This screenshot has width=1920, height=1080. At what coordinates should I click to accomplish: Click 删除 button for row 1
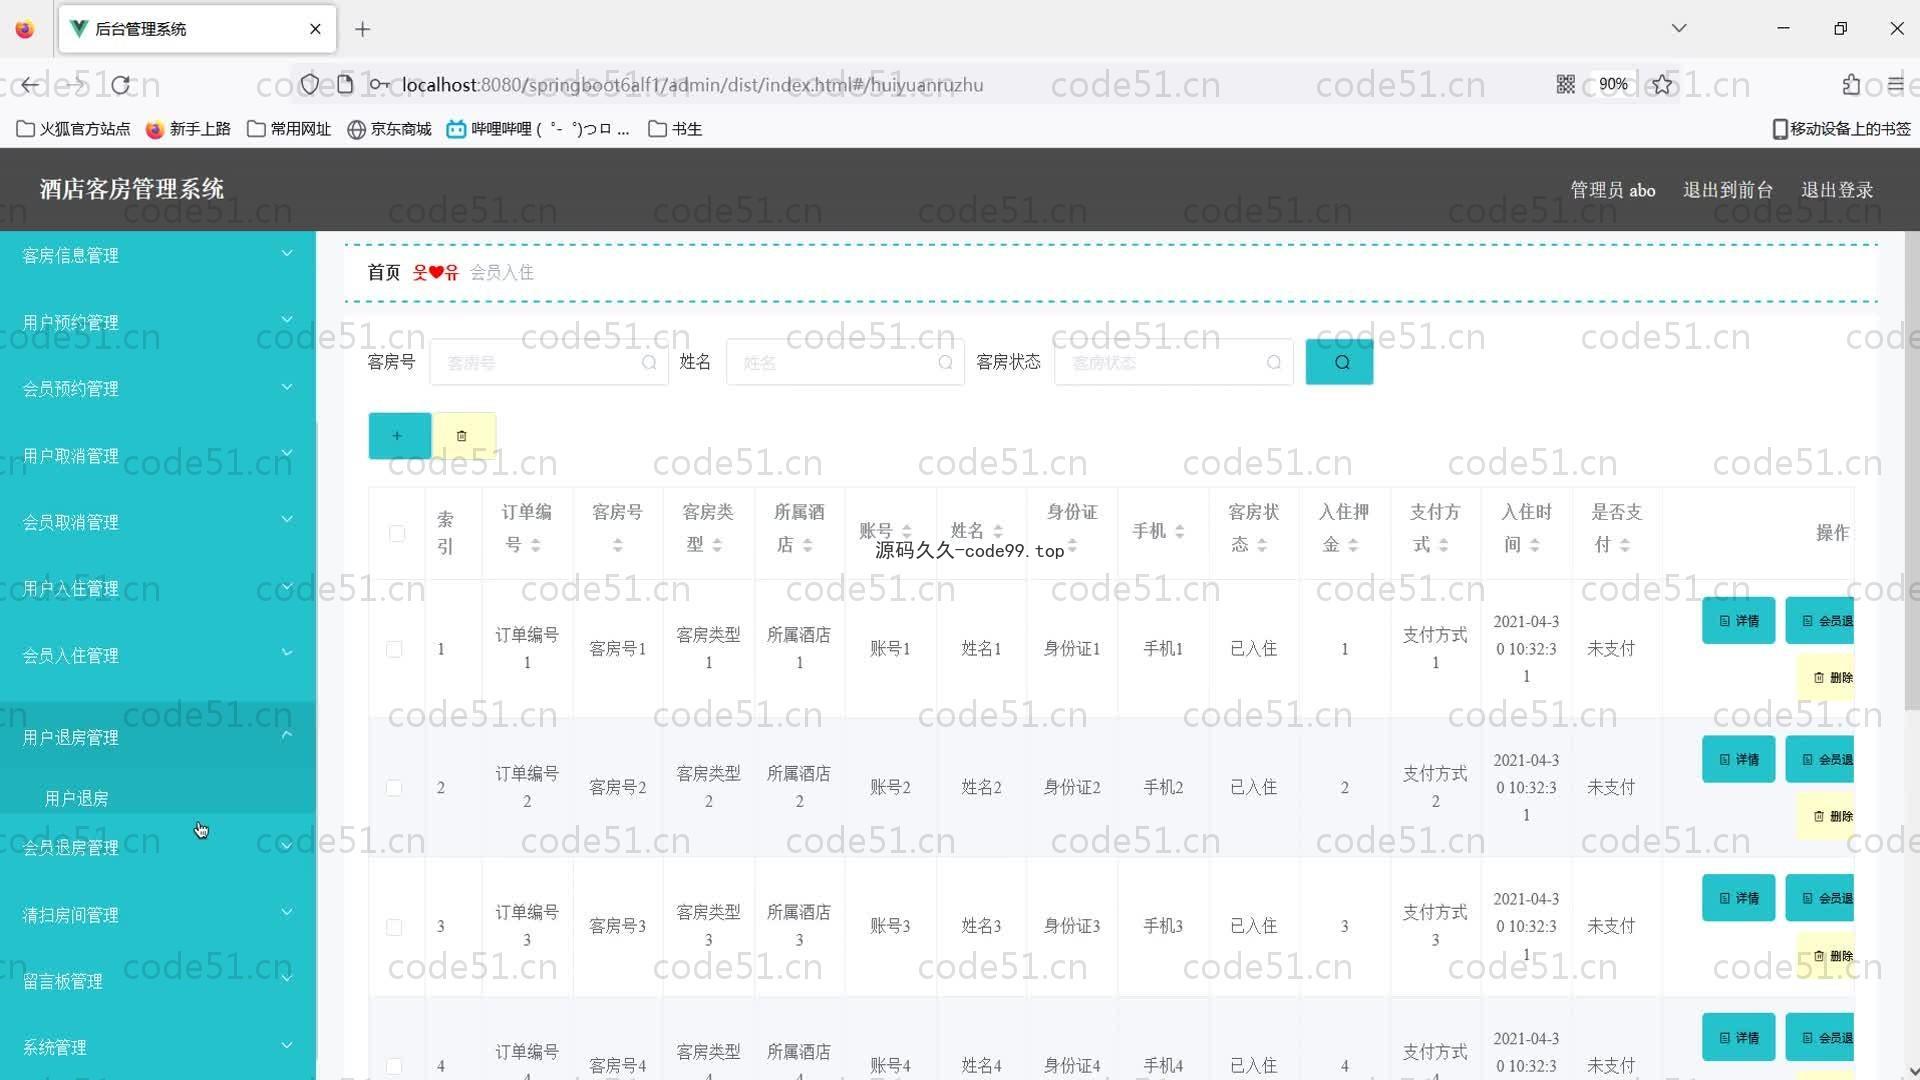point(1826,677)
